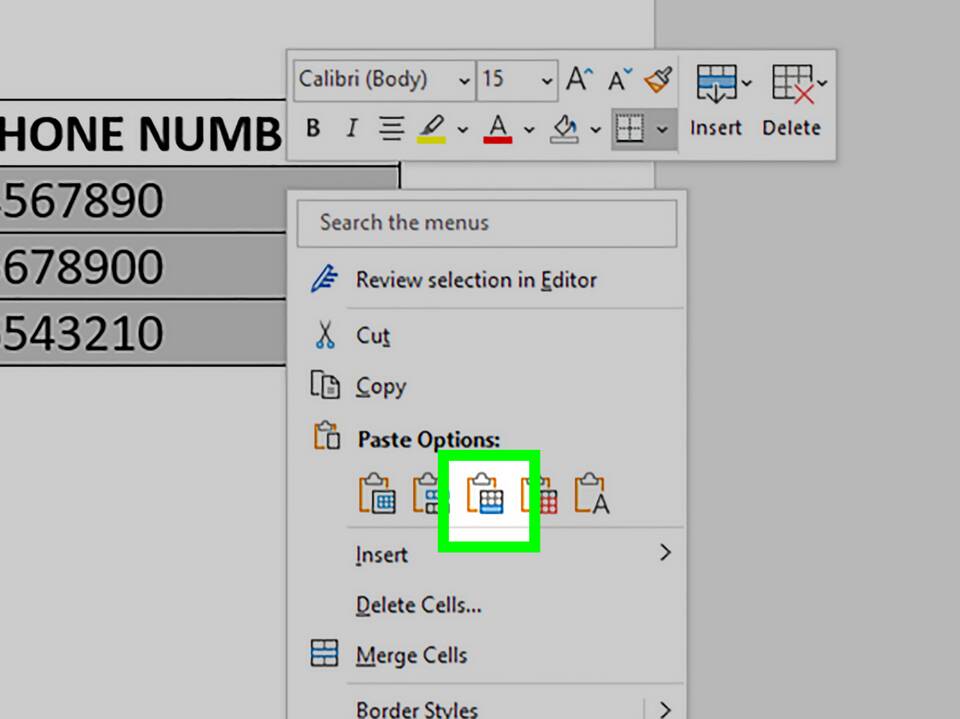Click the scissors Cut icon

coord(324,335)
